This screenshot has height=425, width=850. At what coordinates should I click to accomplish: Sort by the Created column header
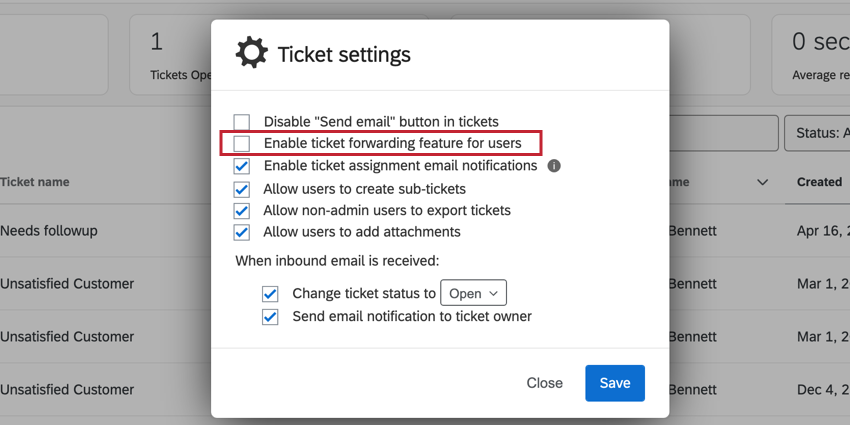(819, 182)
